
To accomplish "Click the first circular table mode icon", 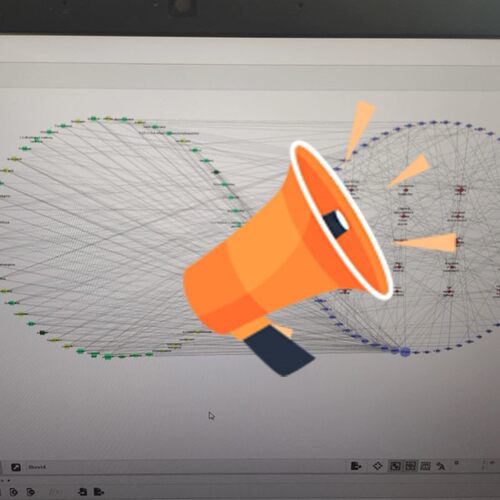I will tap(14, 492).
